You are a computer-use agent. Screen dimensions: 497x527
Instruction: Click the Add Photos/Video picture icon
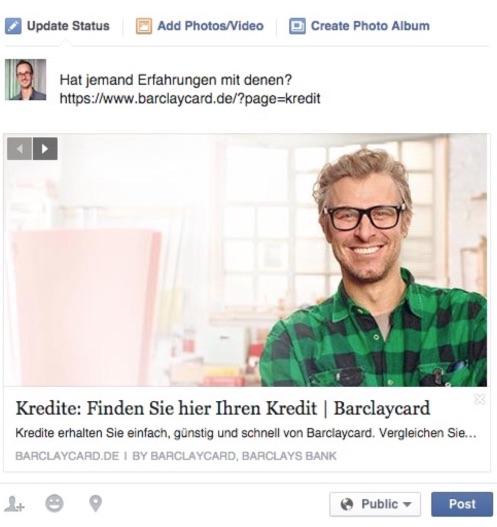[x=144, y=26]
